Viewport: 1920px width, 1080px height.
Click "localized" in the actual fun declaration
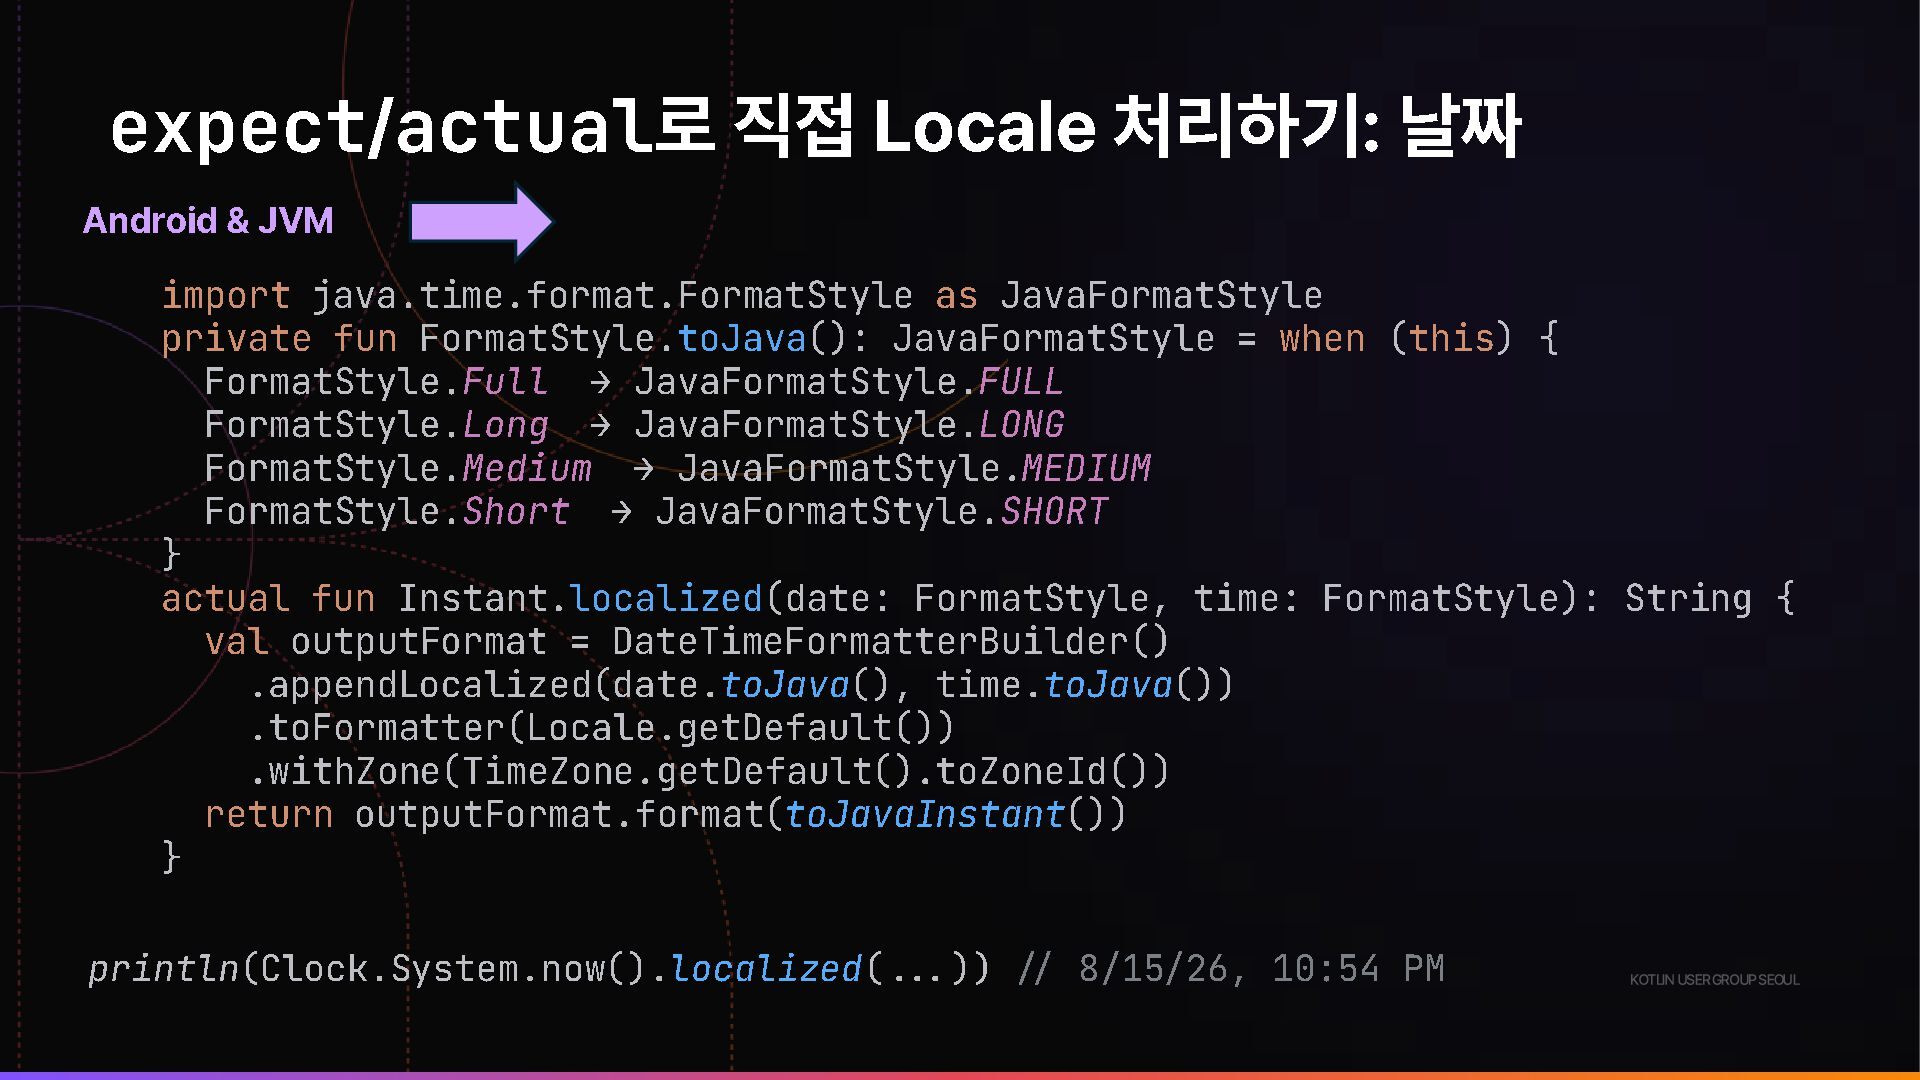tap(666, 598)
